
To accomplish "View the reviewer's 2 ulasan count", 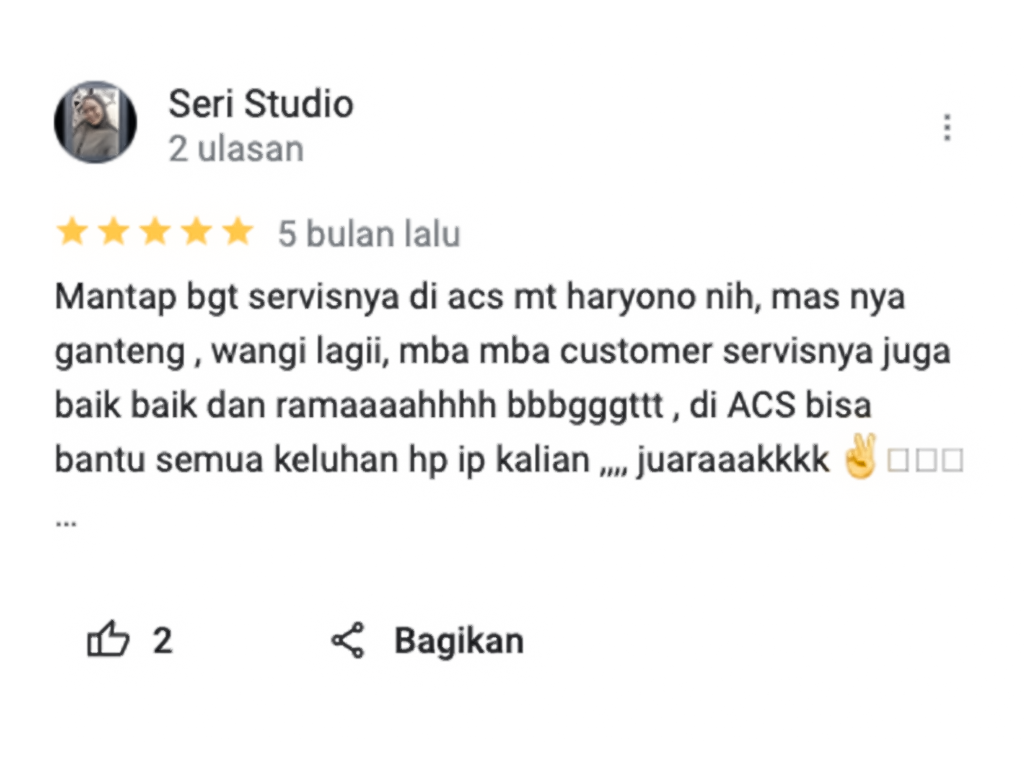I will 236,149.
